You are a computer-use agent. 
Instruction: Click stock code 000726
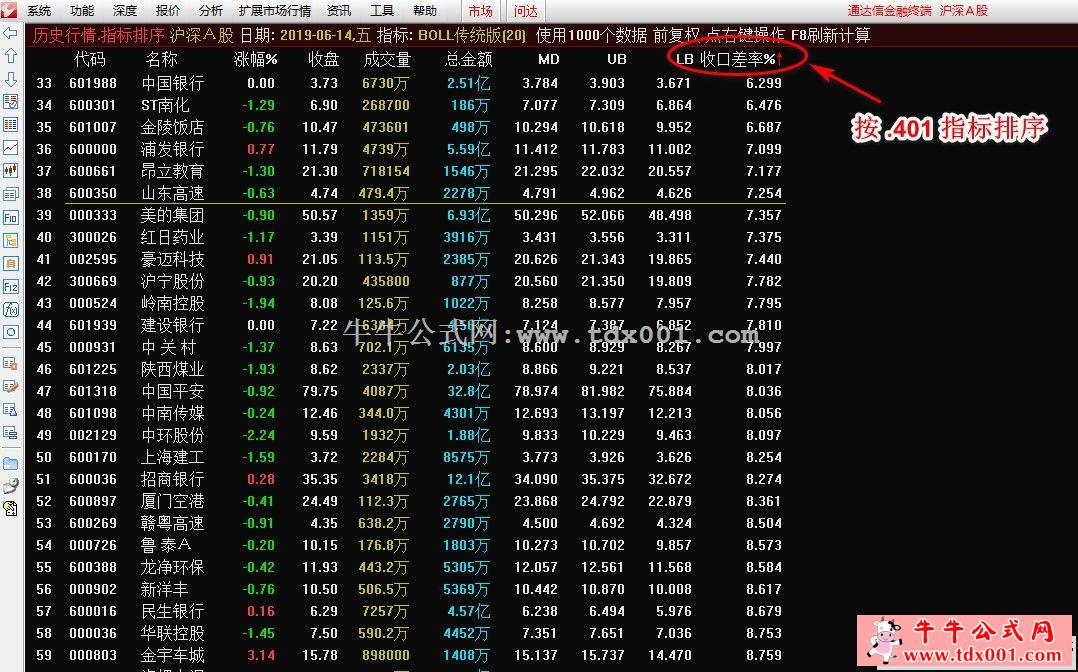point(93,545)
